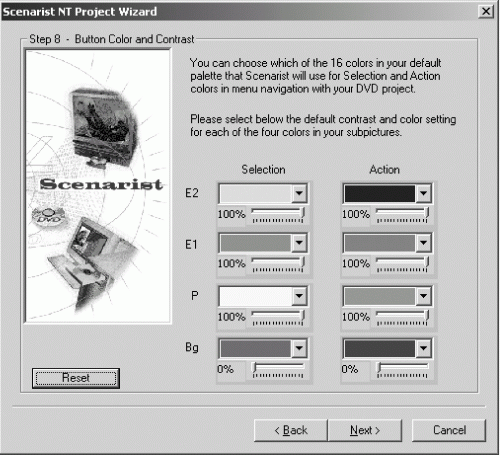Click the Bg row label
The width and height of the screenshot is (500, 455).
point(192,348)
